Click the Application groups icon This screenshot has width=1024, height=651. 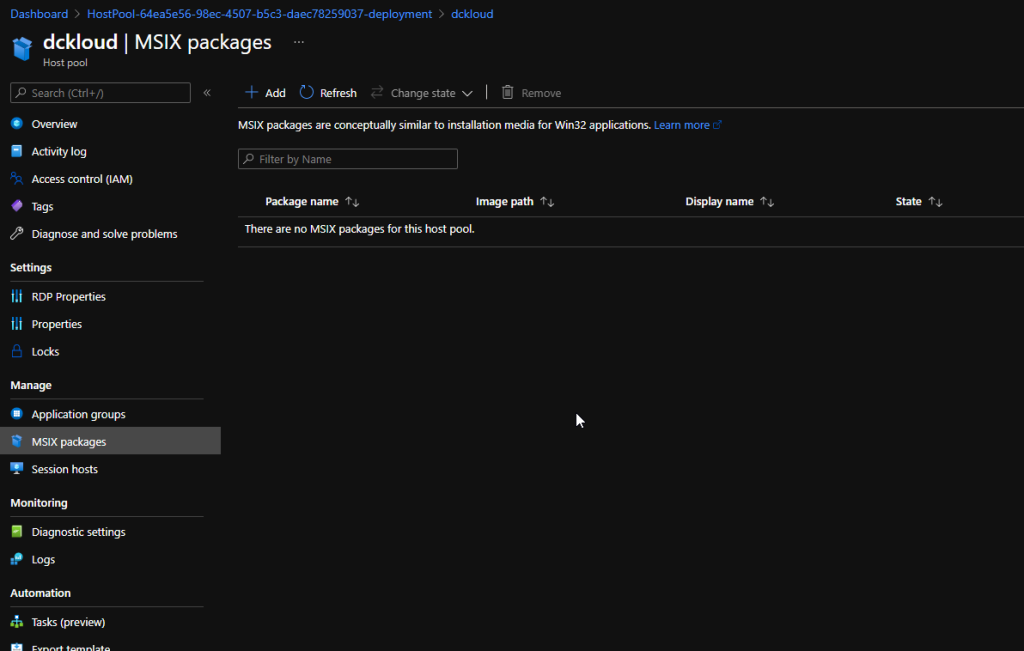(x=17, y=413)
